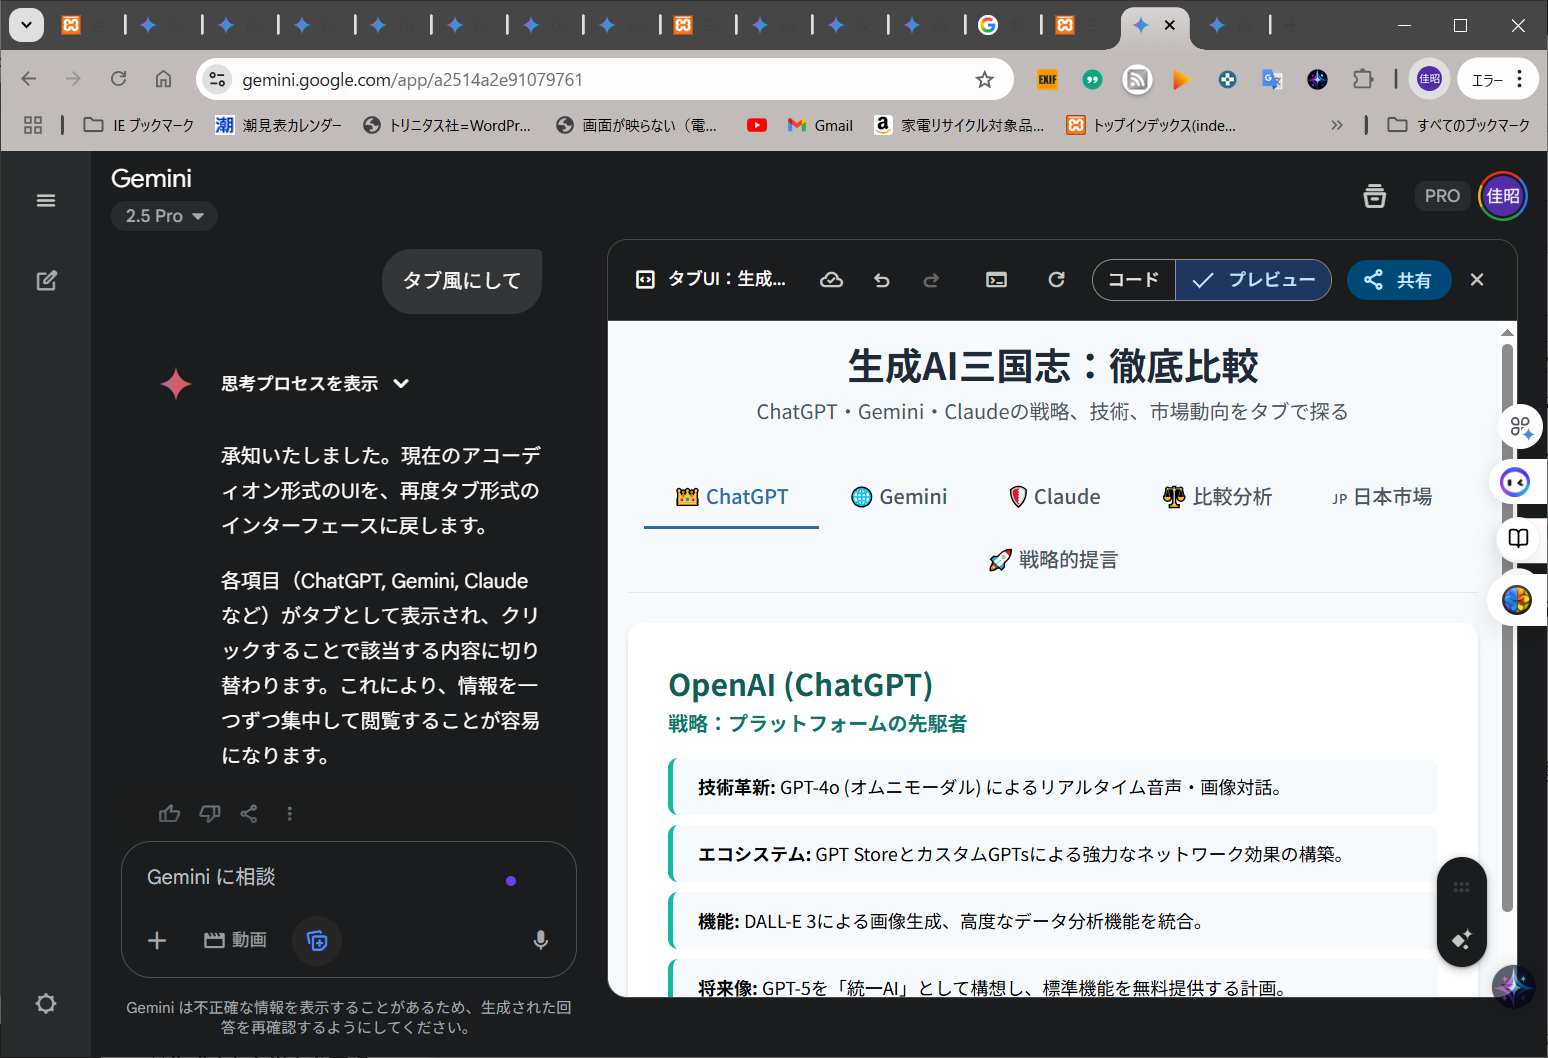The image size is (1548, 1058).
Task: Open the Chrome apps grid shortcut
Action: (x=33, y=125)
